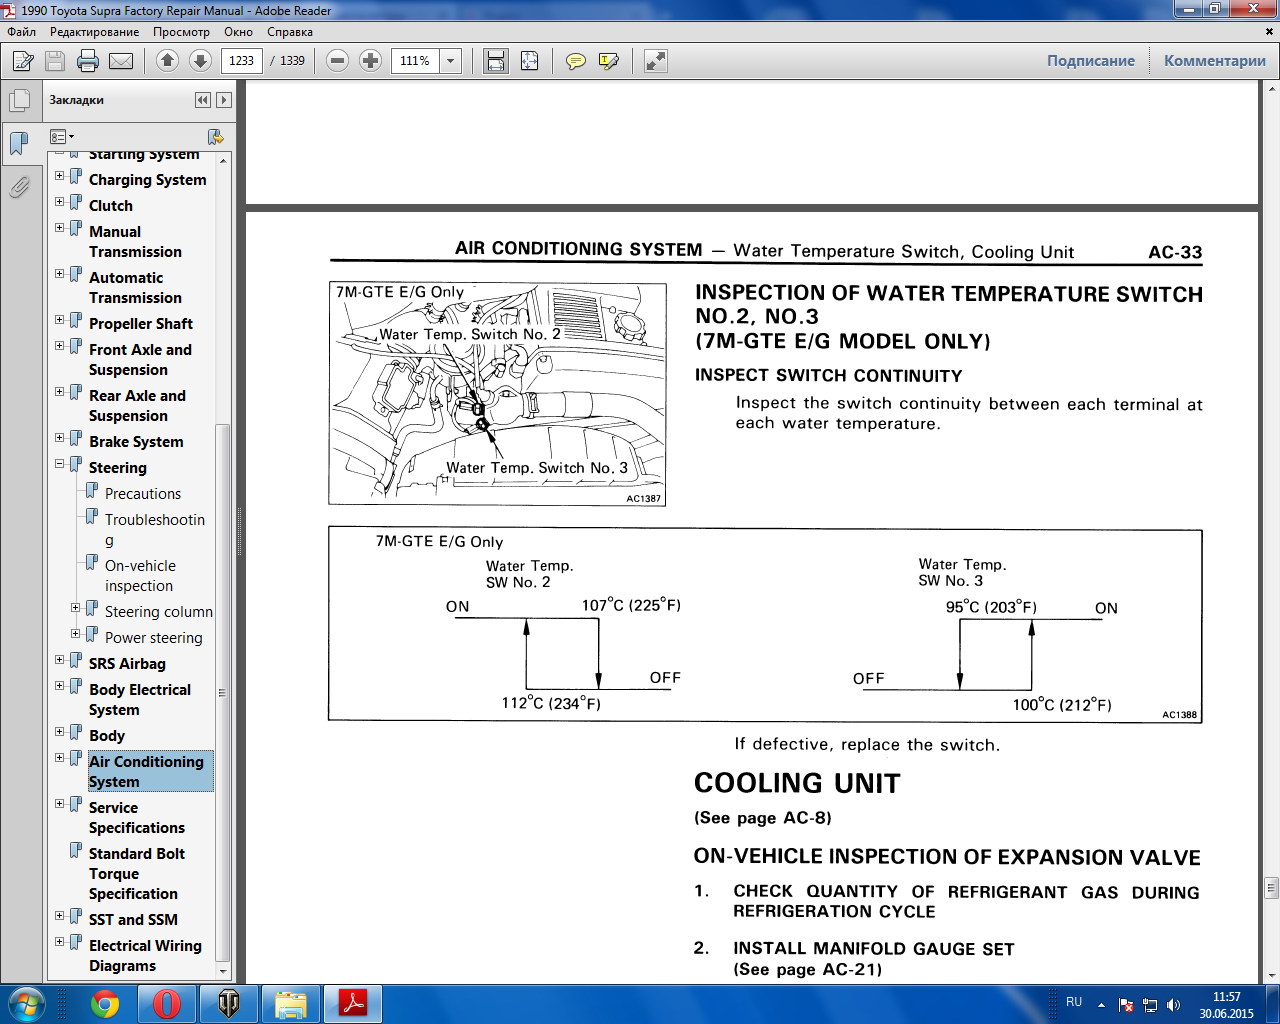Open zoom level dropdown arrow
The width and height of the screenshot is (1280, 1024).
click(x=450, y=61)
